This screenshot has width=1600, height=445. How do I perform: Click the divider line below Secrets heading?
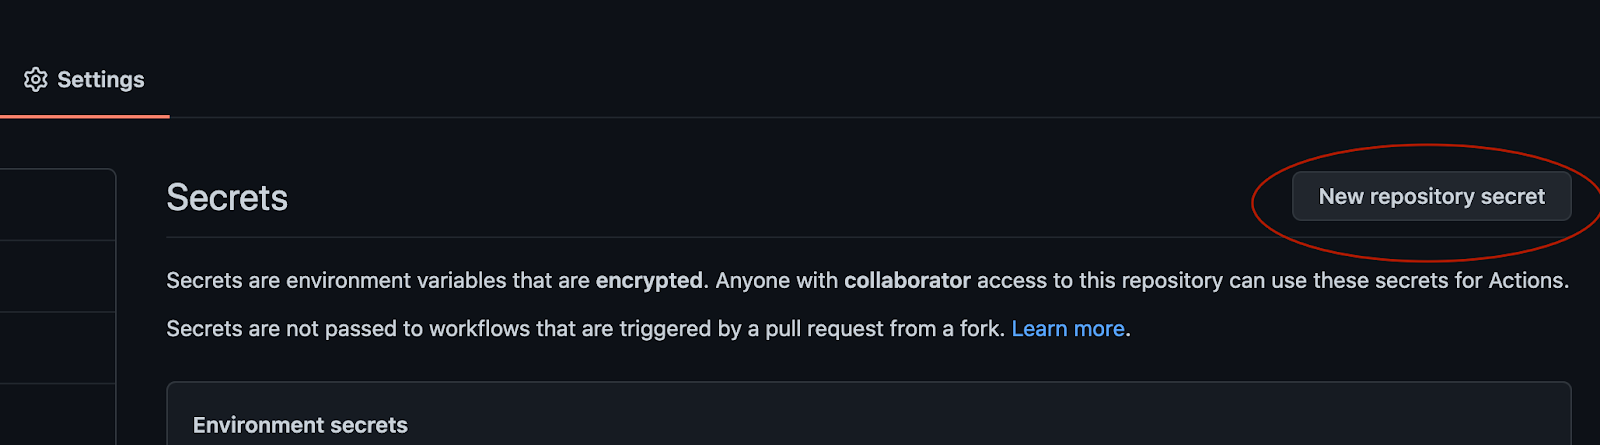click(700, 237)
